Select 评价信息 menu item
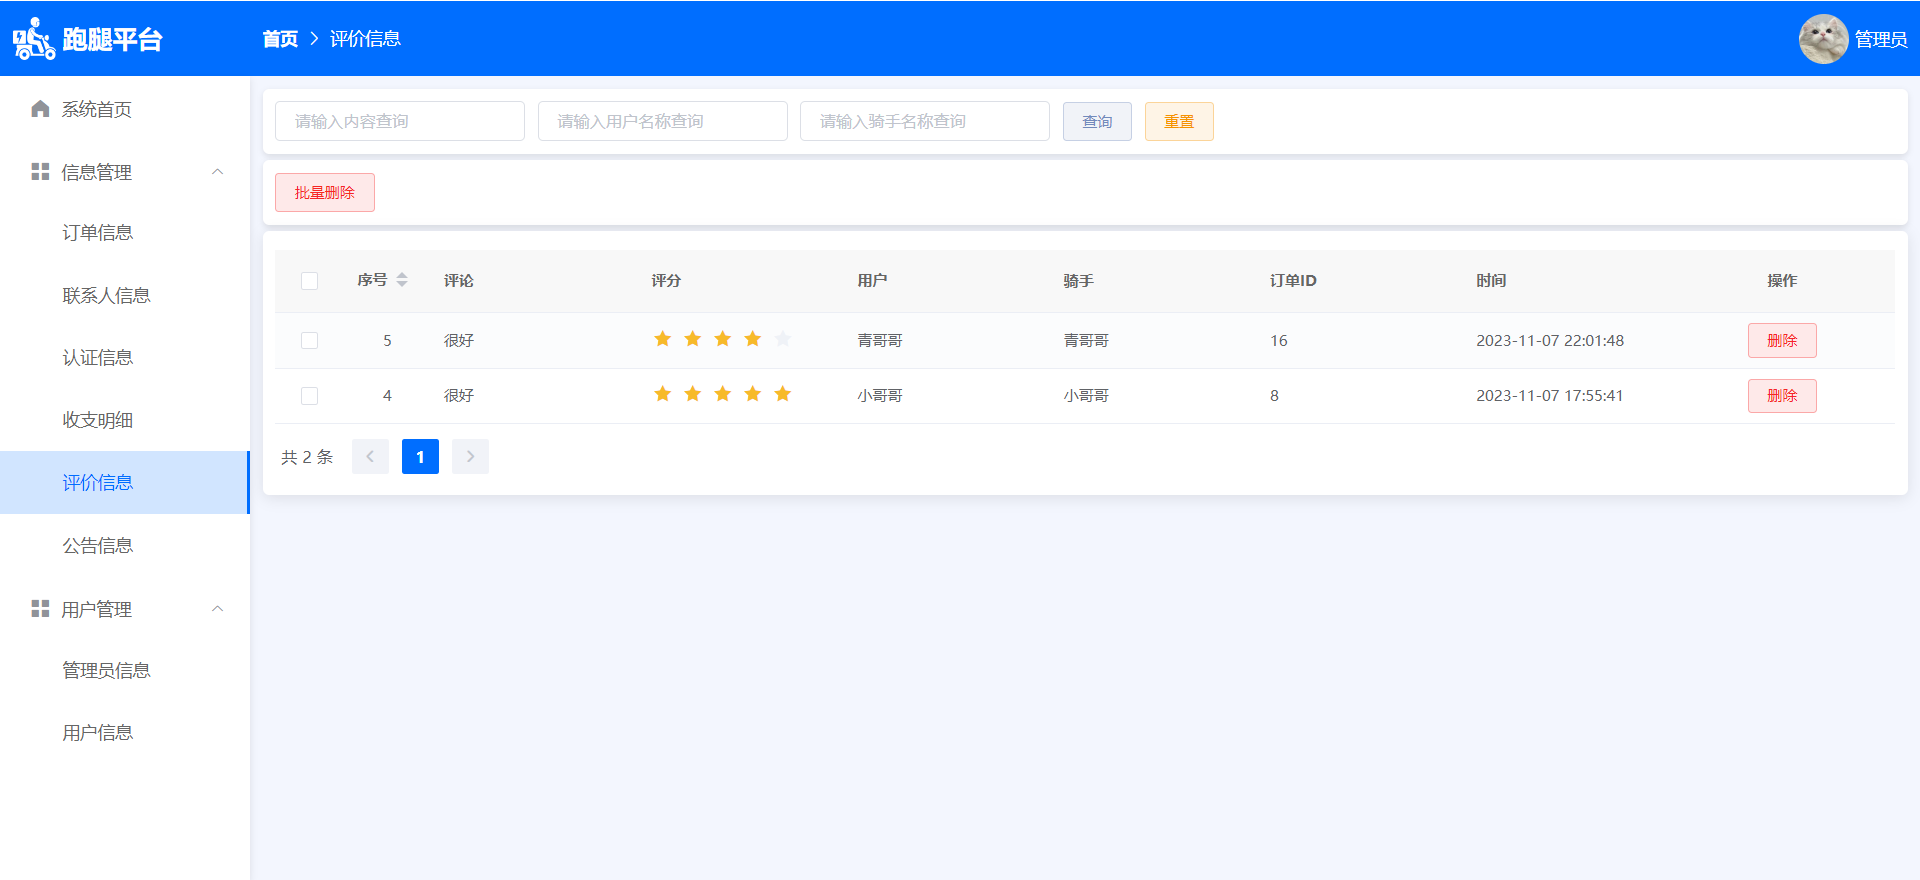Viewport: 1920px width, 880px height. tap(125, 483)
